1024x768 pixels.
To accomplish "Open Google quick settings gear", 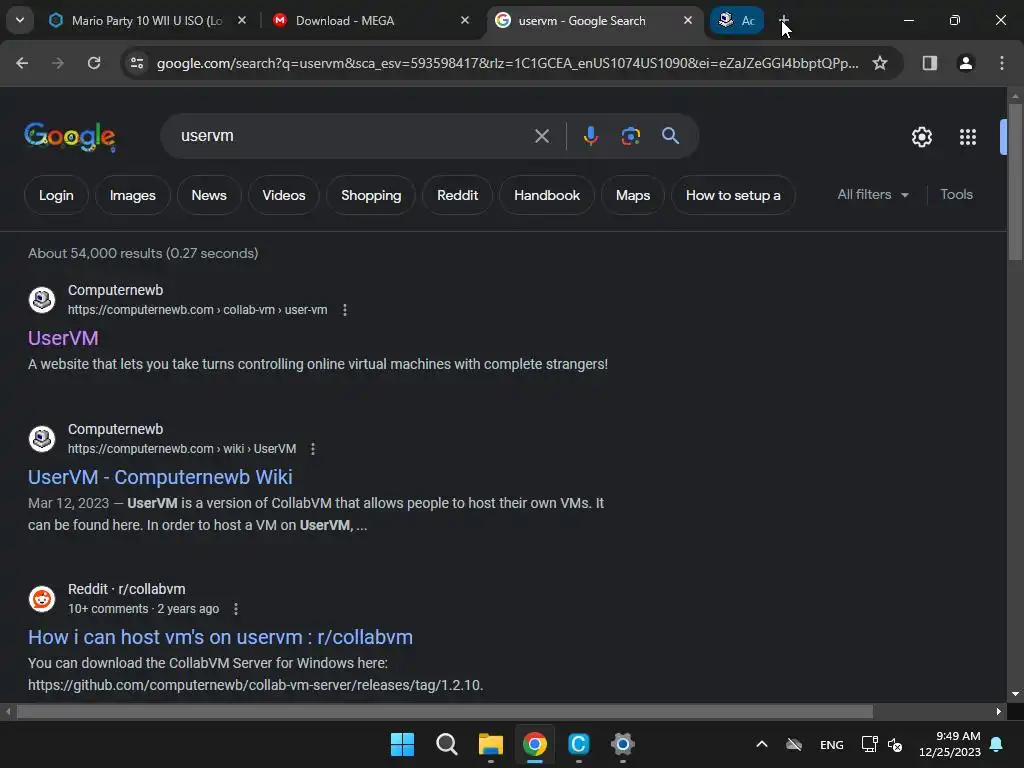I will coord(921,137).
